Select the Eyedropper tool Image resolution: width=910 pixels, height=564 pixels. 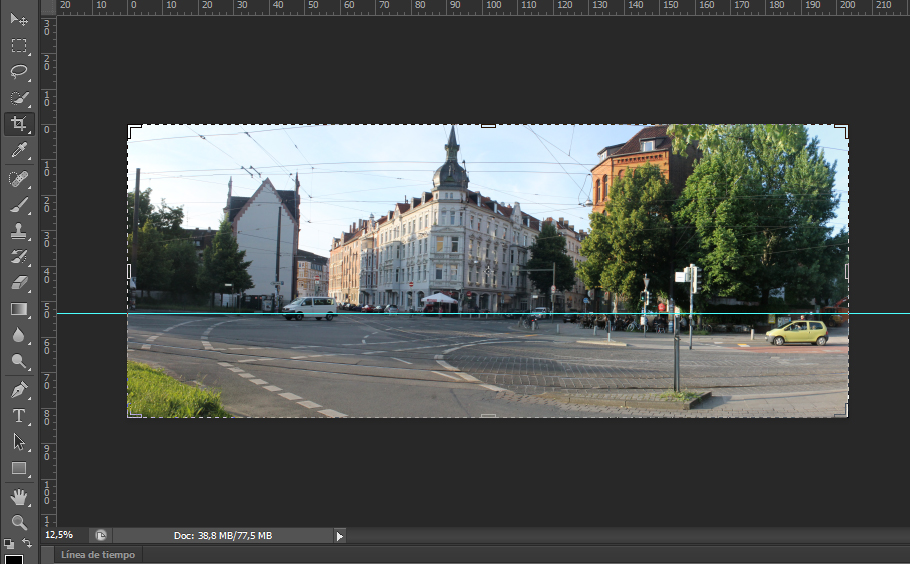click(19, 150)
